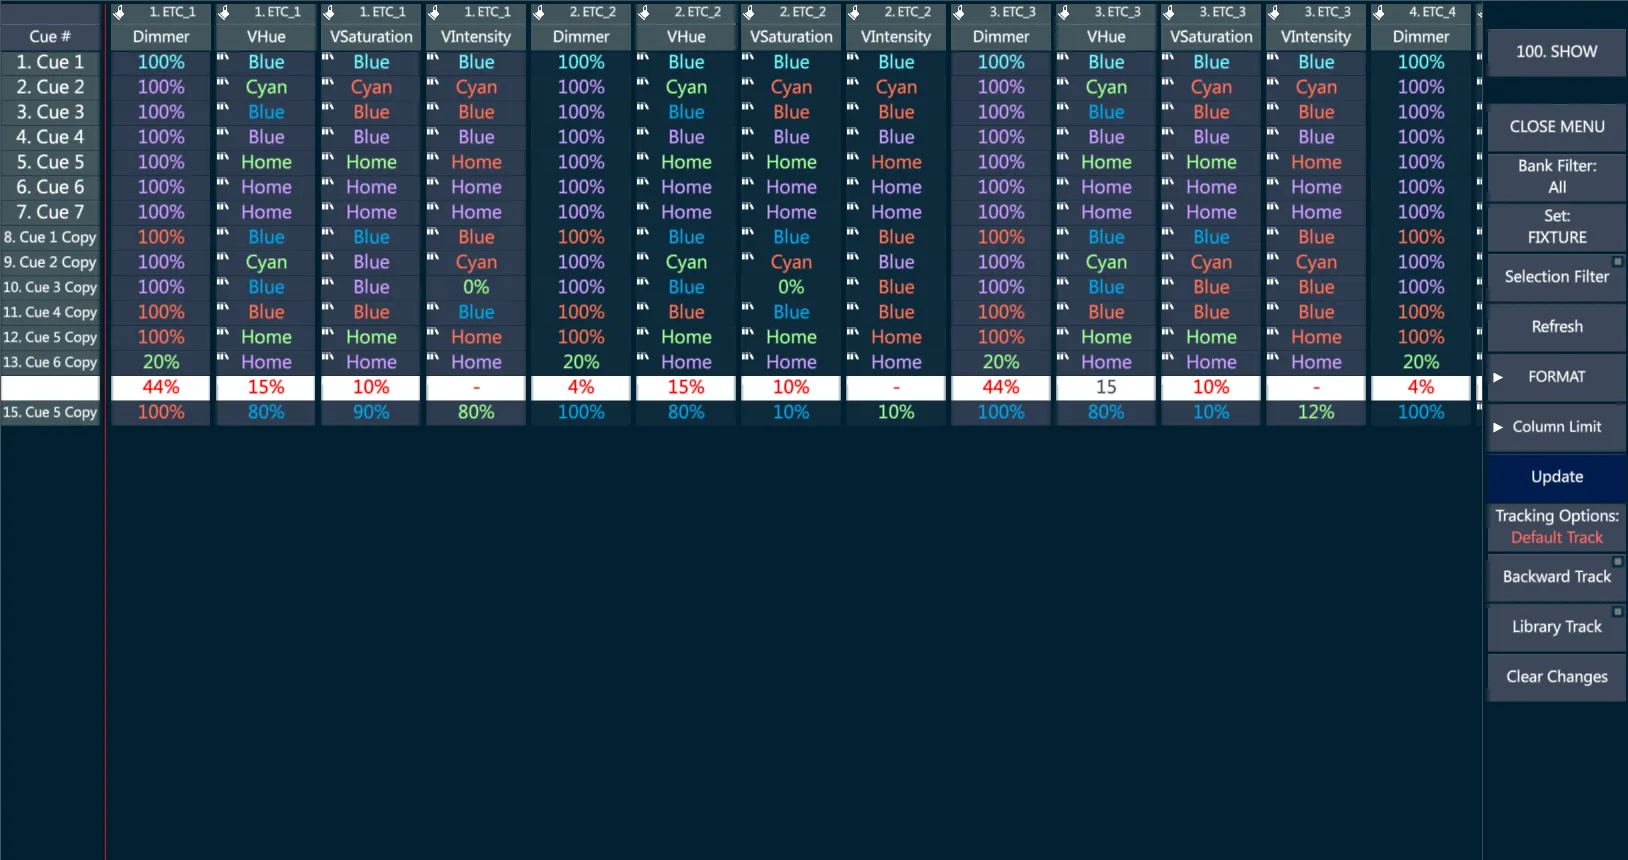Click library icon in Cue 4 ETC_3 VHue cell
1628x860 pixels.
(x=1063, y=131)
